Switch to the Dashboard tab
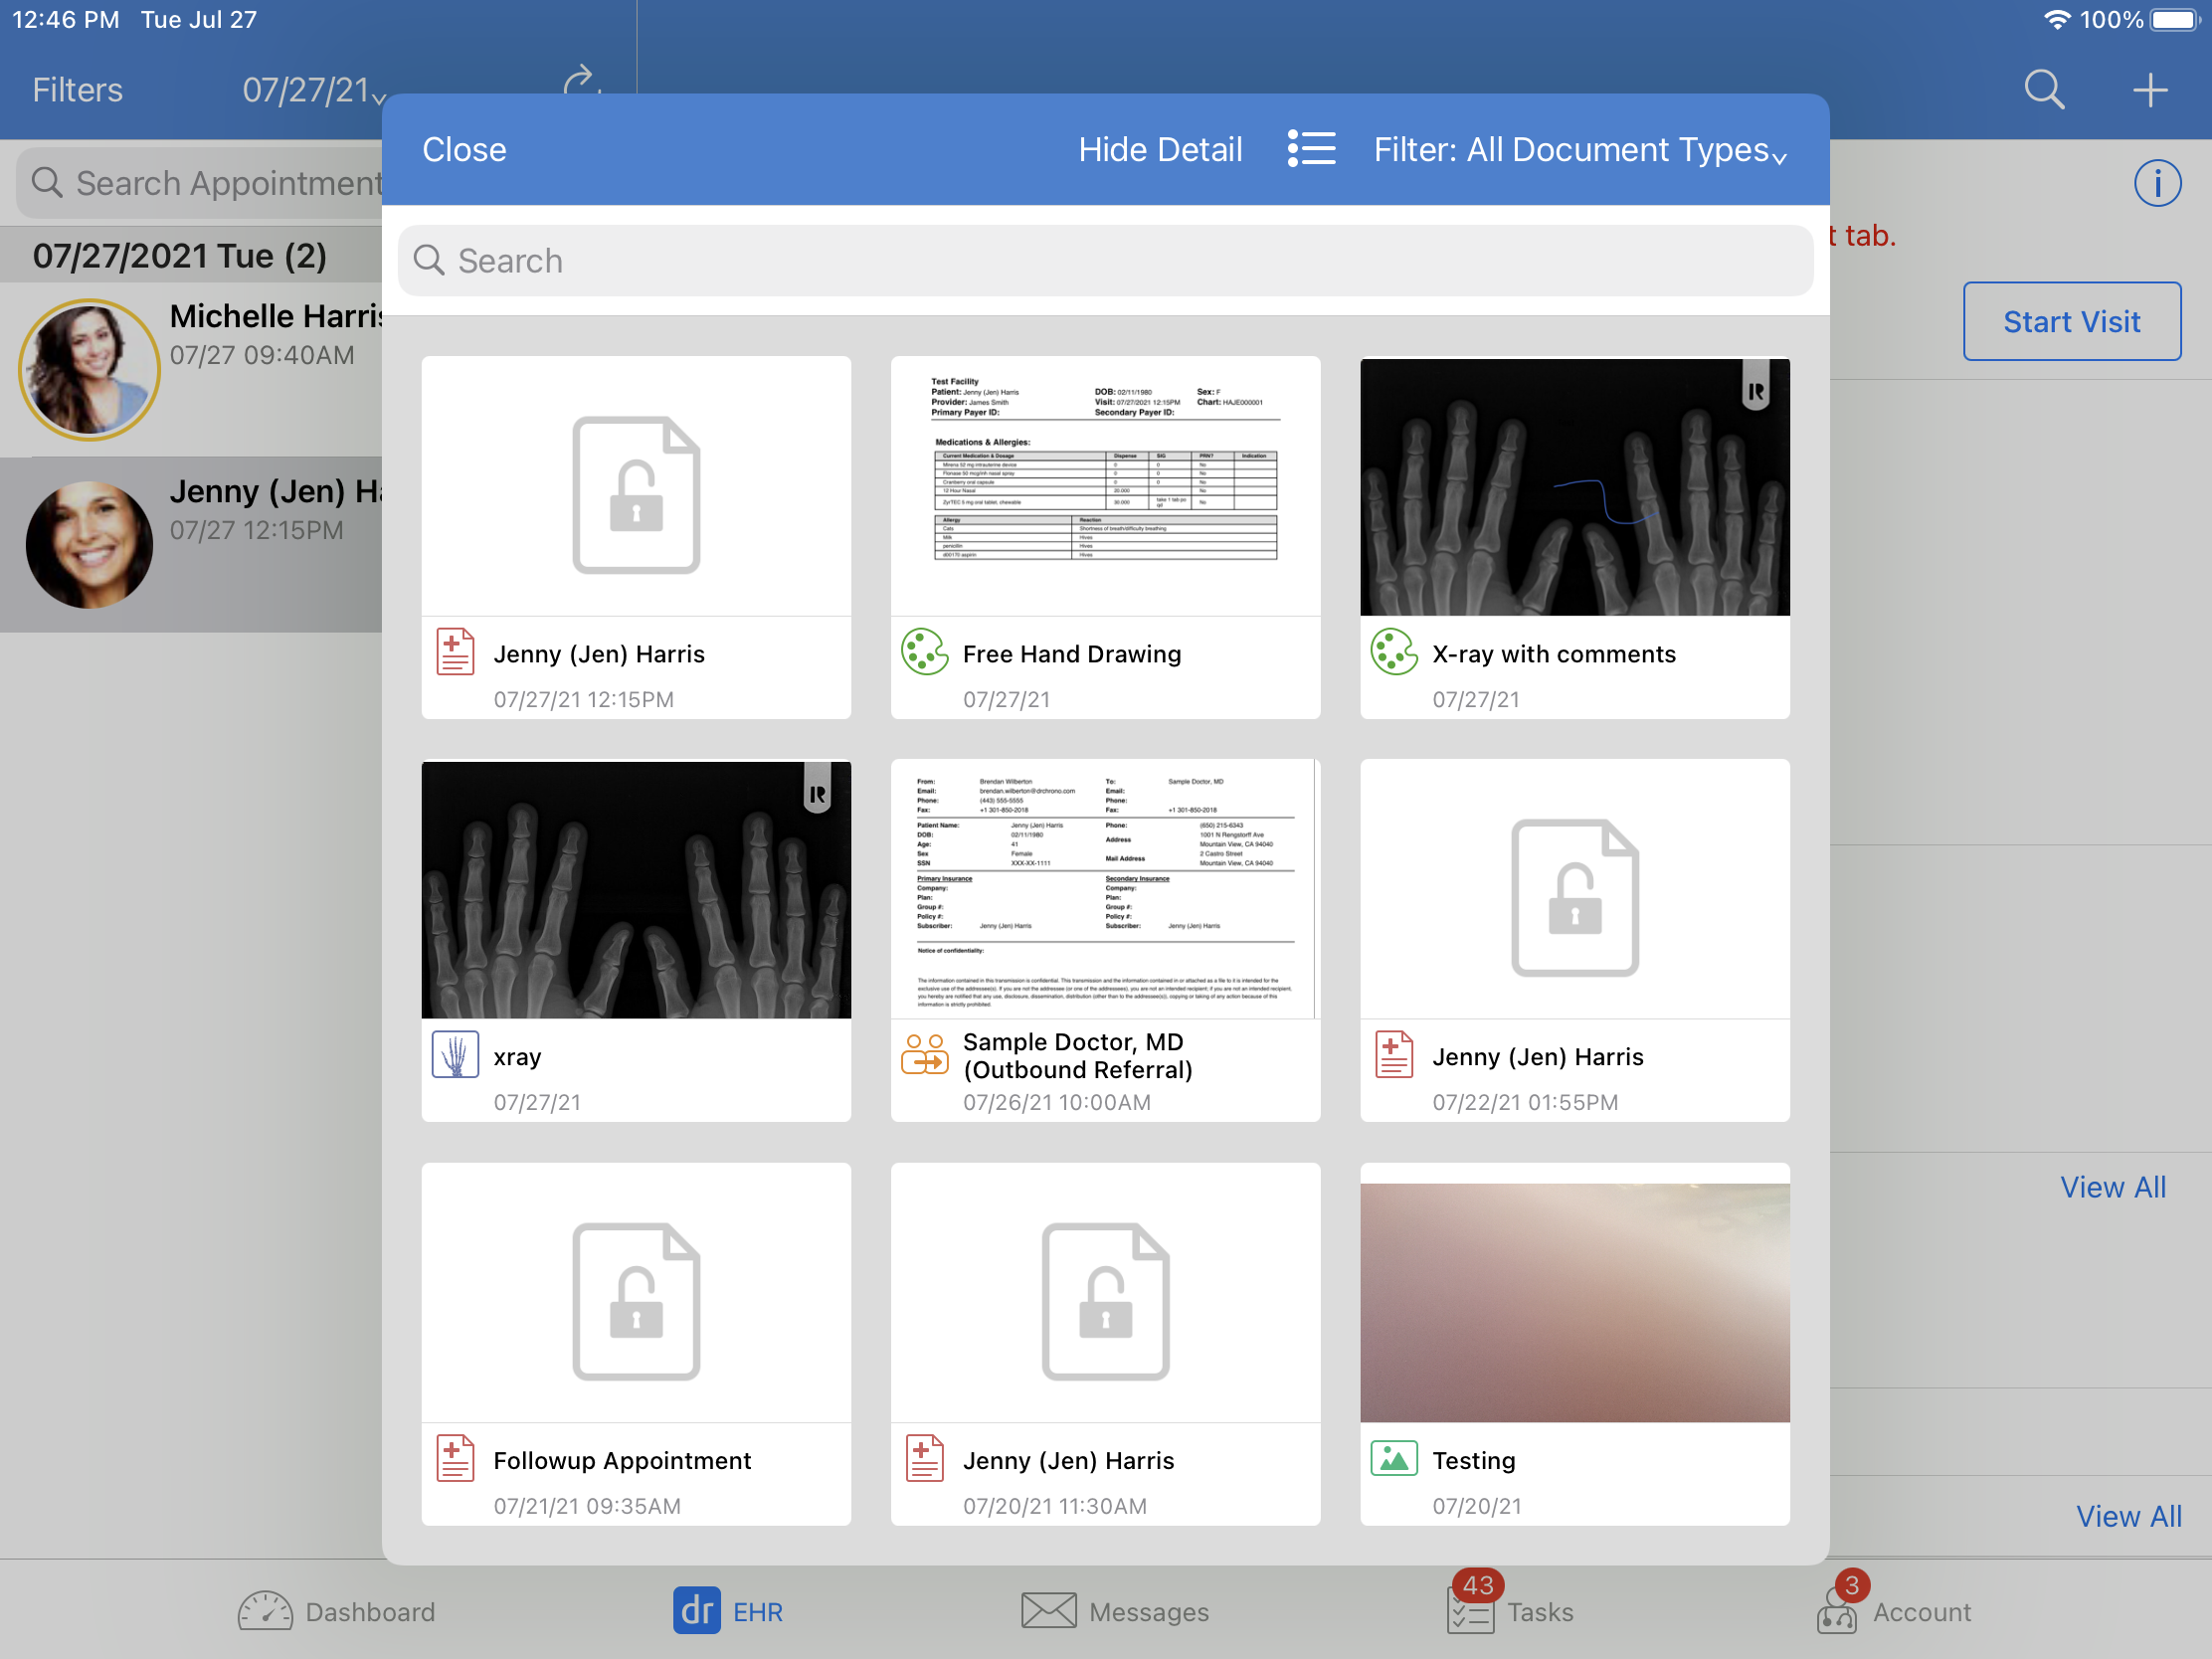Image resolution: width=2212 pixels, height=1659 pixels. coord(337,1611)
